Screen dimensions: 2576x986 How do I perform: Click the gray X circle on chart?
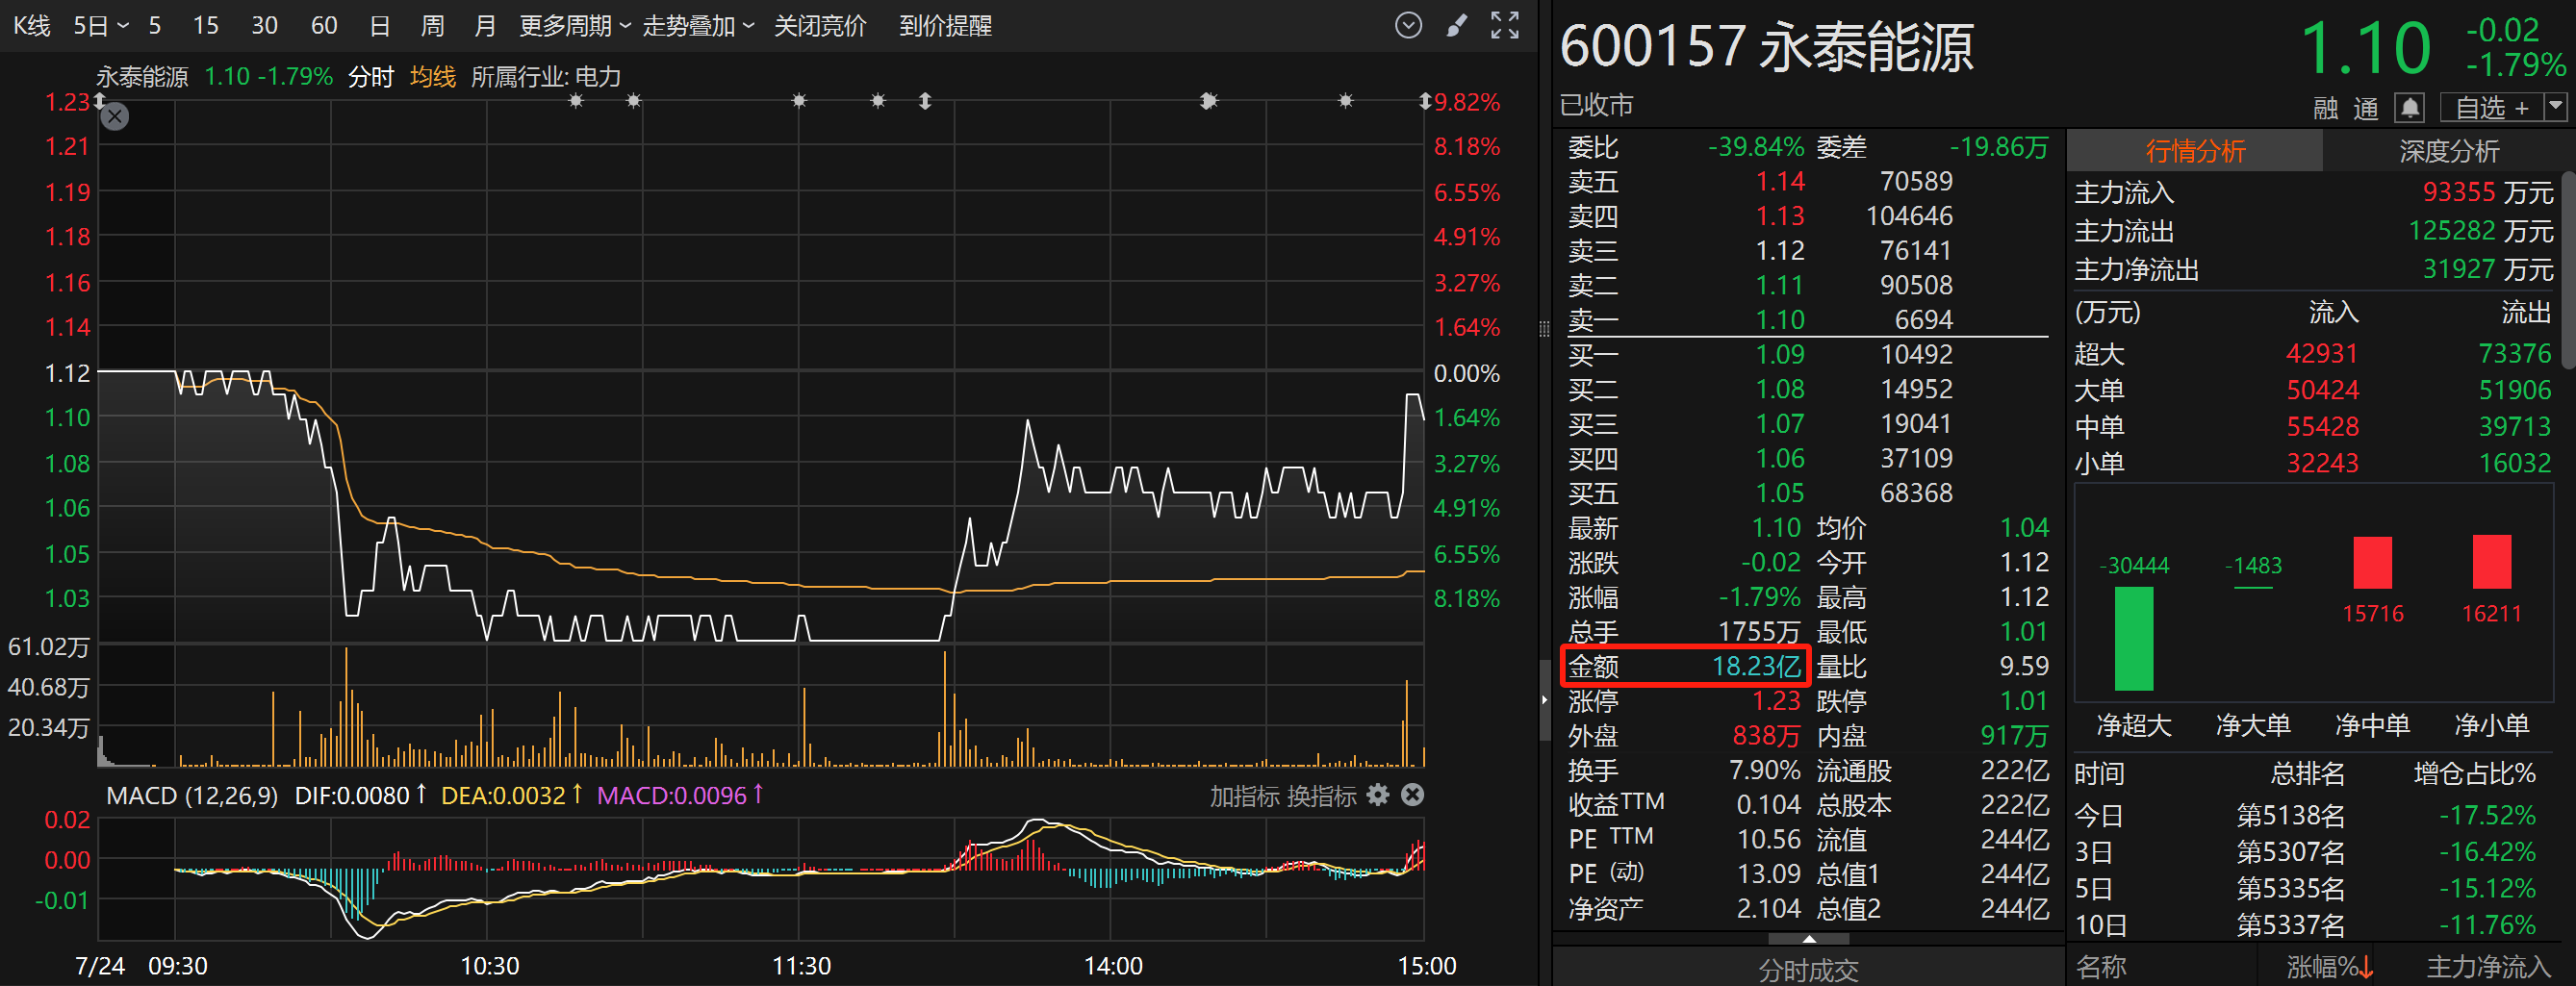[116, 117]
